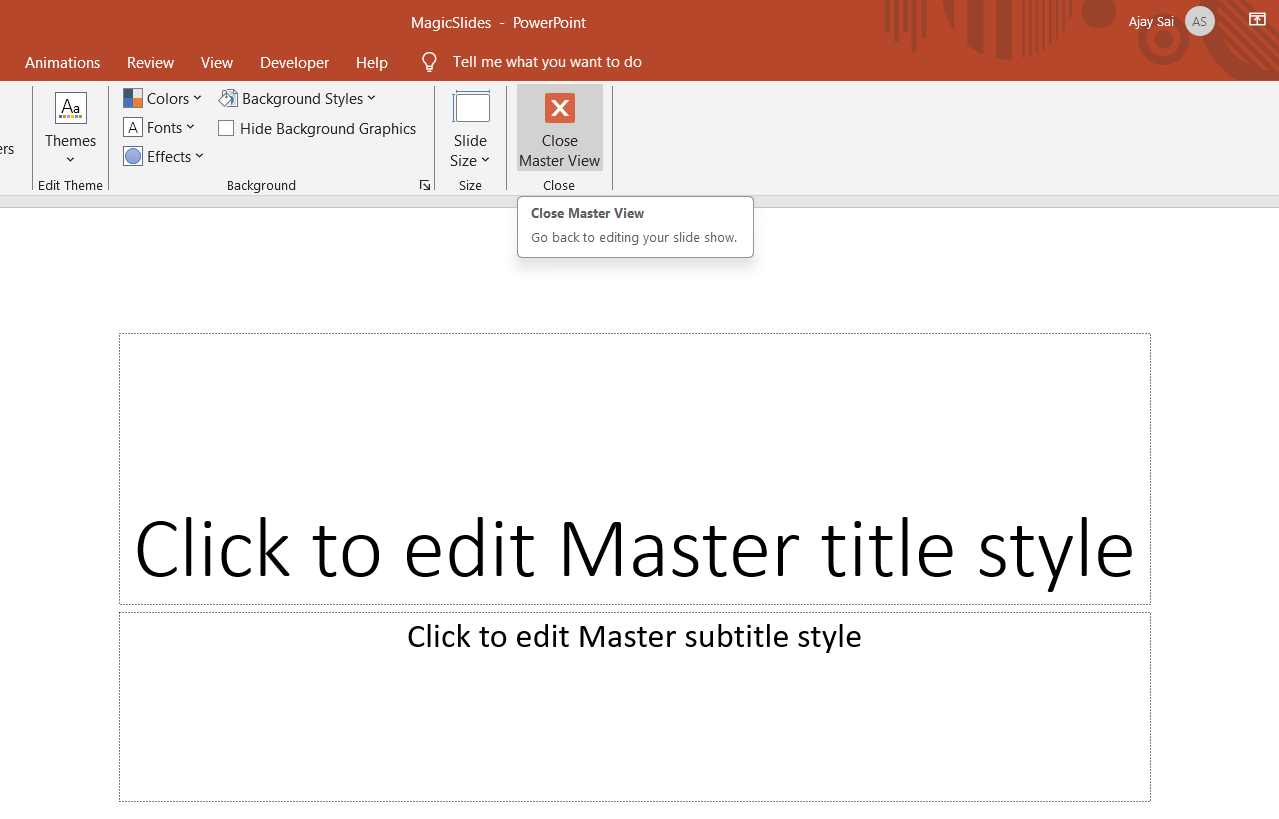The image size is (1279, 819).
Task: Enable Hide Background Graphics checkbox
Action: tap(226, 128)
